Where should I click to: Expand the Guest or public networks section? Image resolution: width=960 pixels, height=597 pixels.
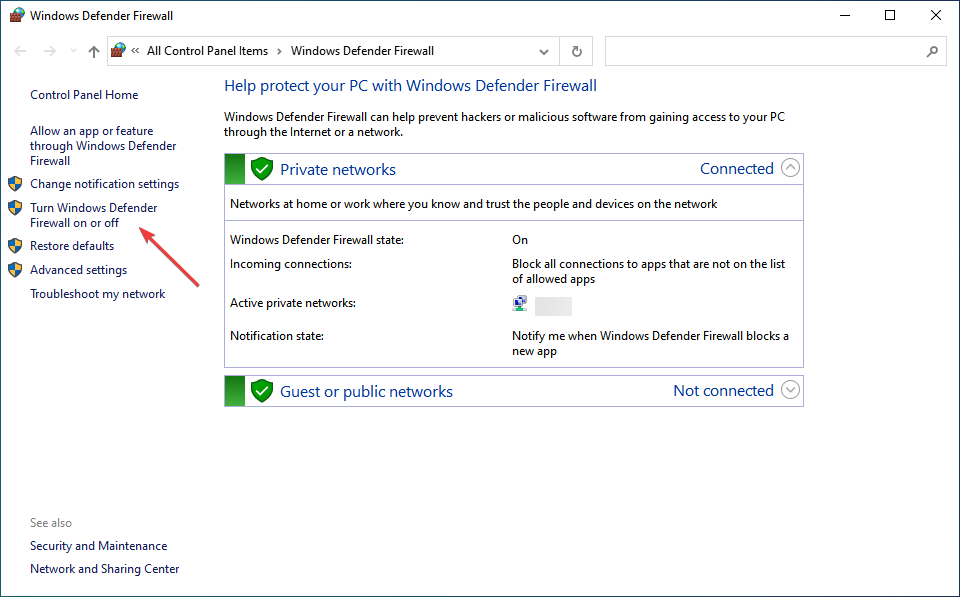tap(790, 390)
